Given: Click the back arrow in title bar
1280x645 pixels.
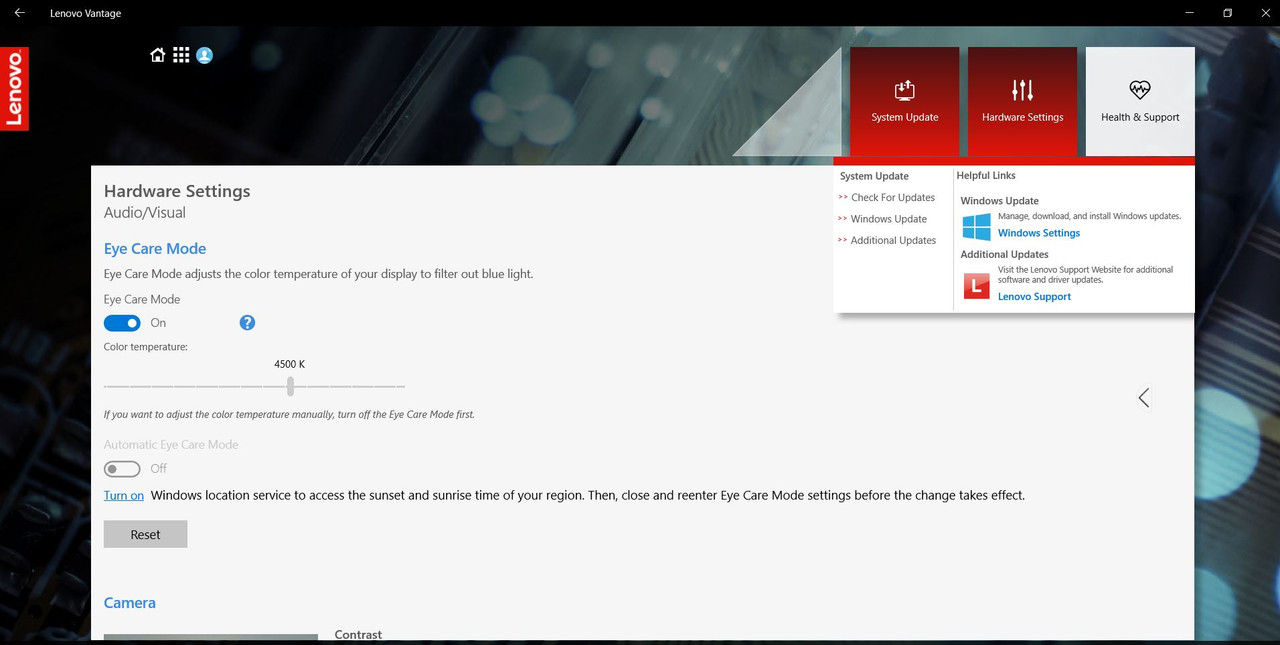Looking at the screenshot, I should (x=19, y=13).
